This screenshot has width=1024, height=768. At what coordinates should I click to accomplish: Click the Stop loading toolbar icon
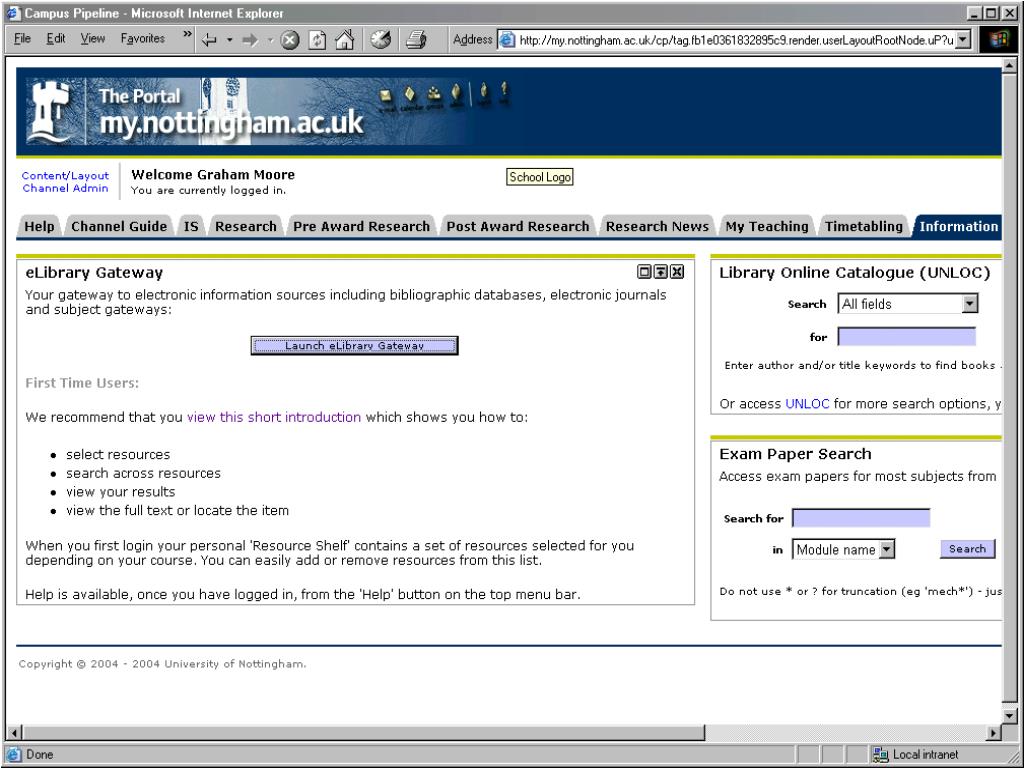290,40
